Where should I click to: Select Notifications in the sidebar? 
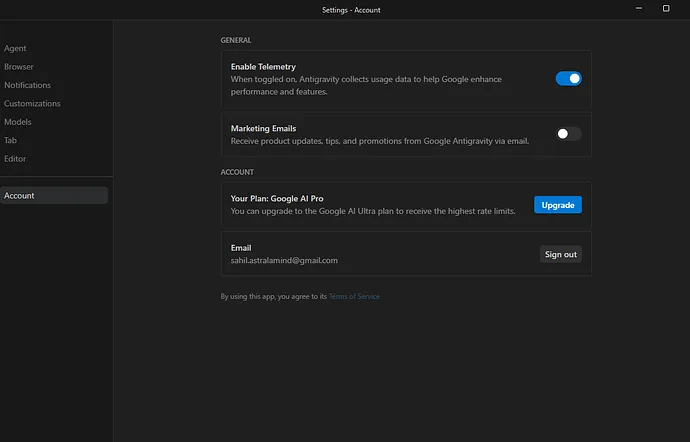pyautogui.click(x=27, y=85)
